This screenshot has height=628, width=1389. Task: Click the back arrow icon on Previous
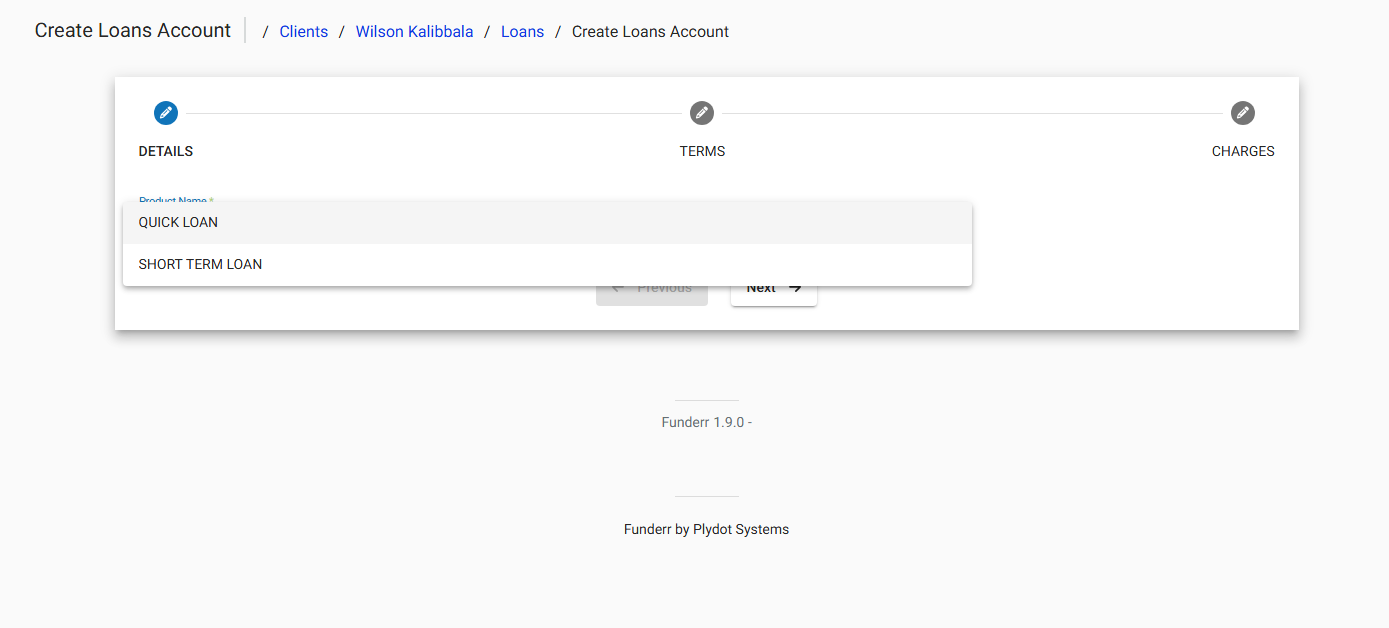pos(616,287)
